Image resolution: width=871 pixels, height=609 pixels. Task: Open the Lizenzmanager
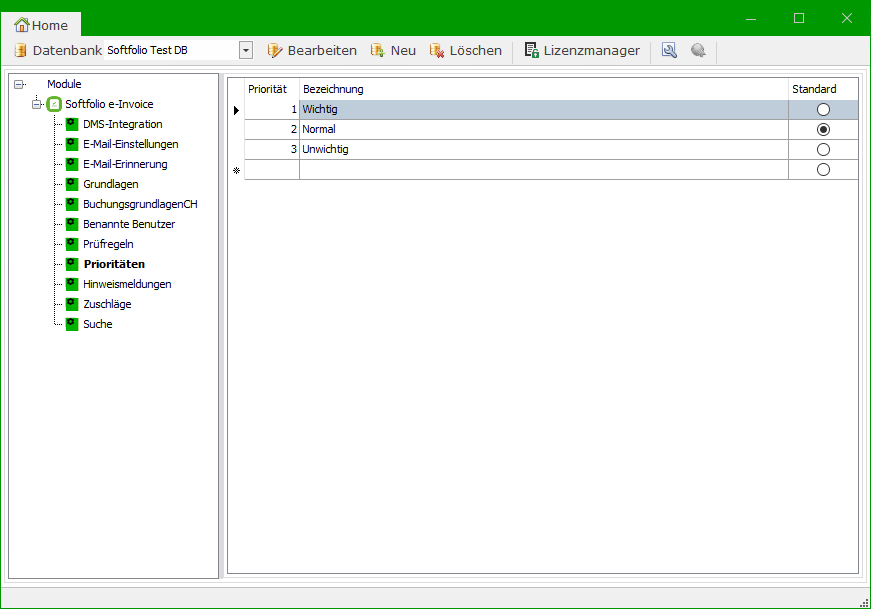click(582, 51)
